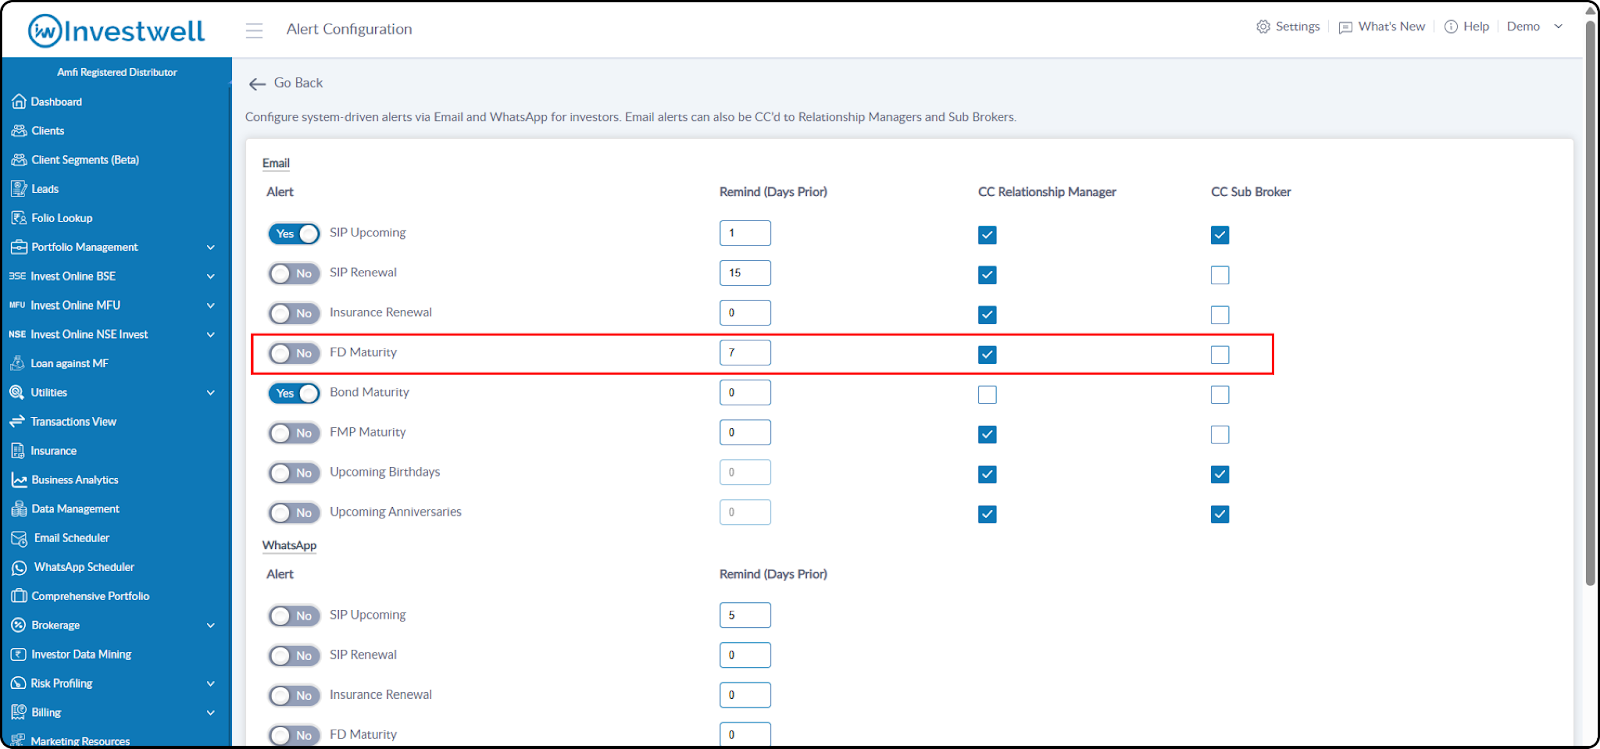Expand Invest Online NSE Invest chevron

[x=211, y=334]
